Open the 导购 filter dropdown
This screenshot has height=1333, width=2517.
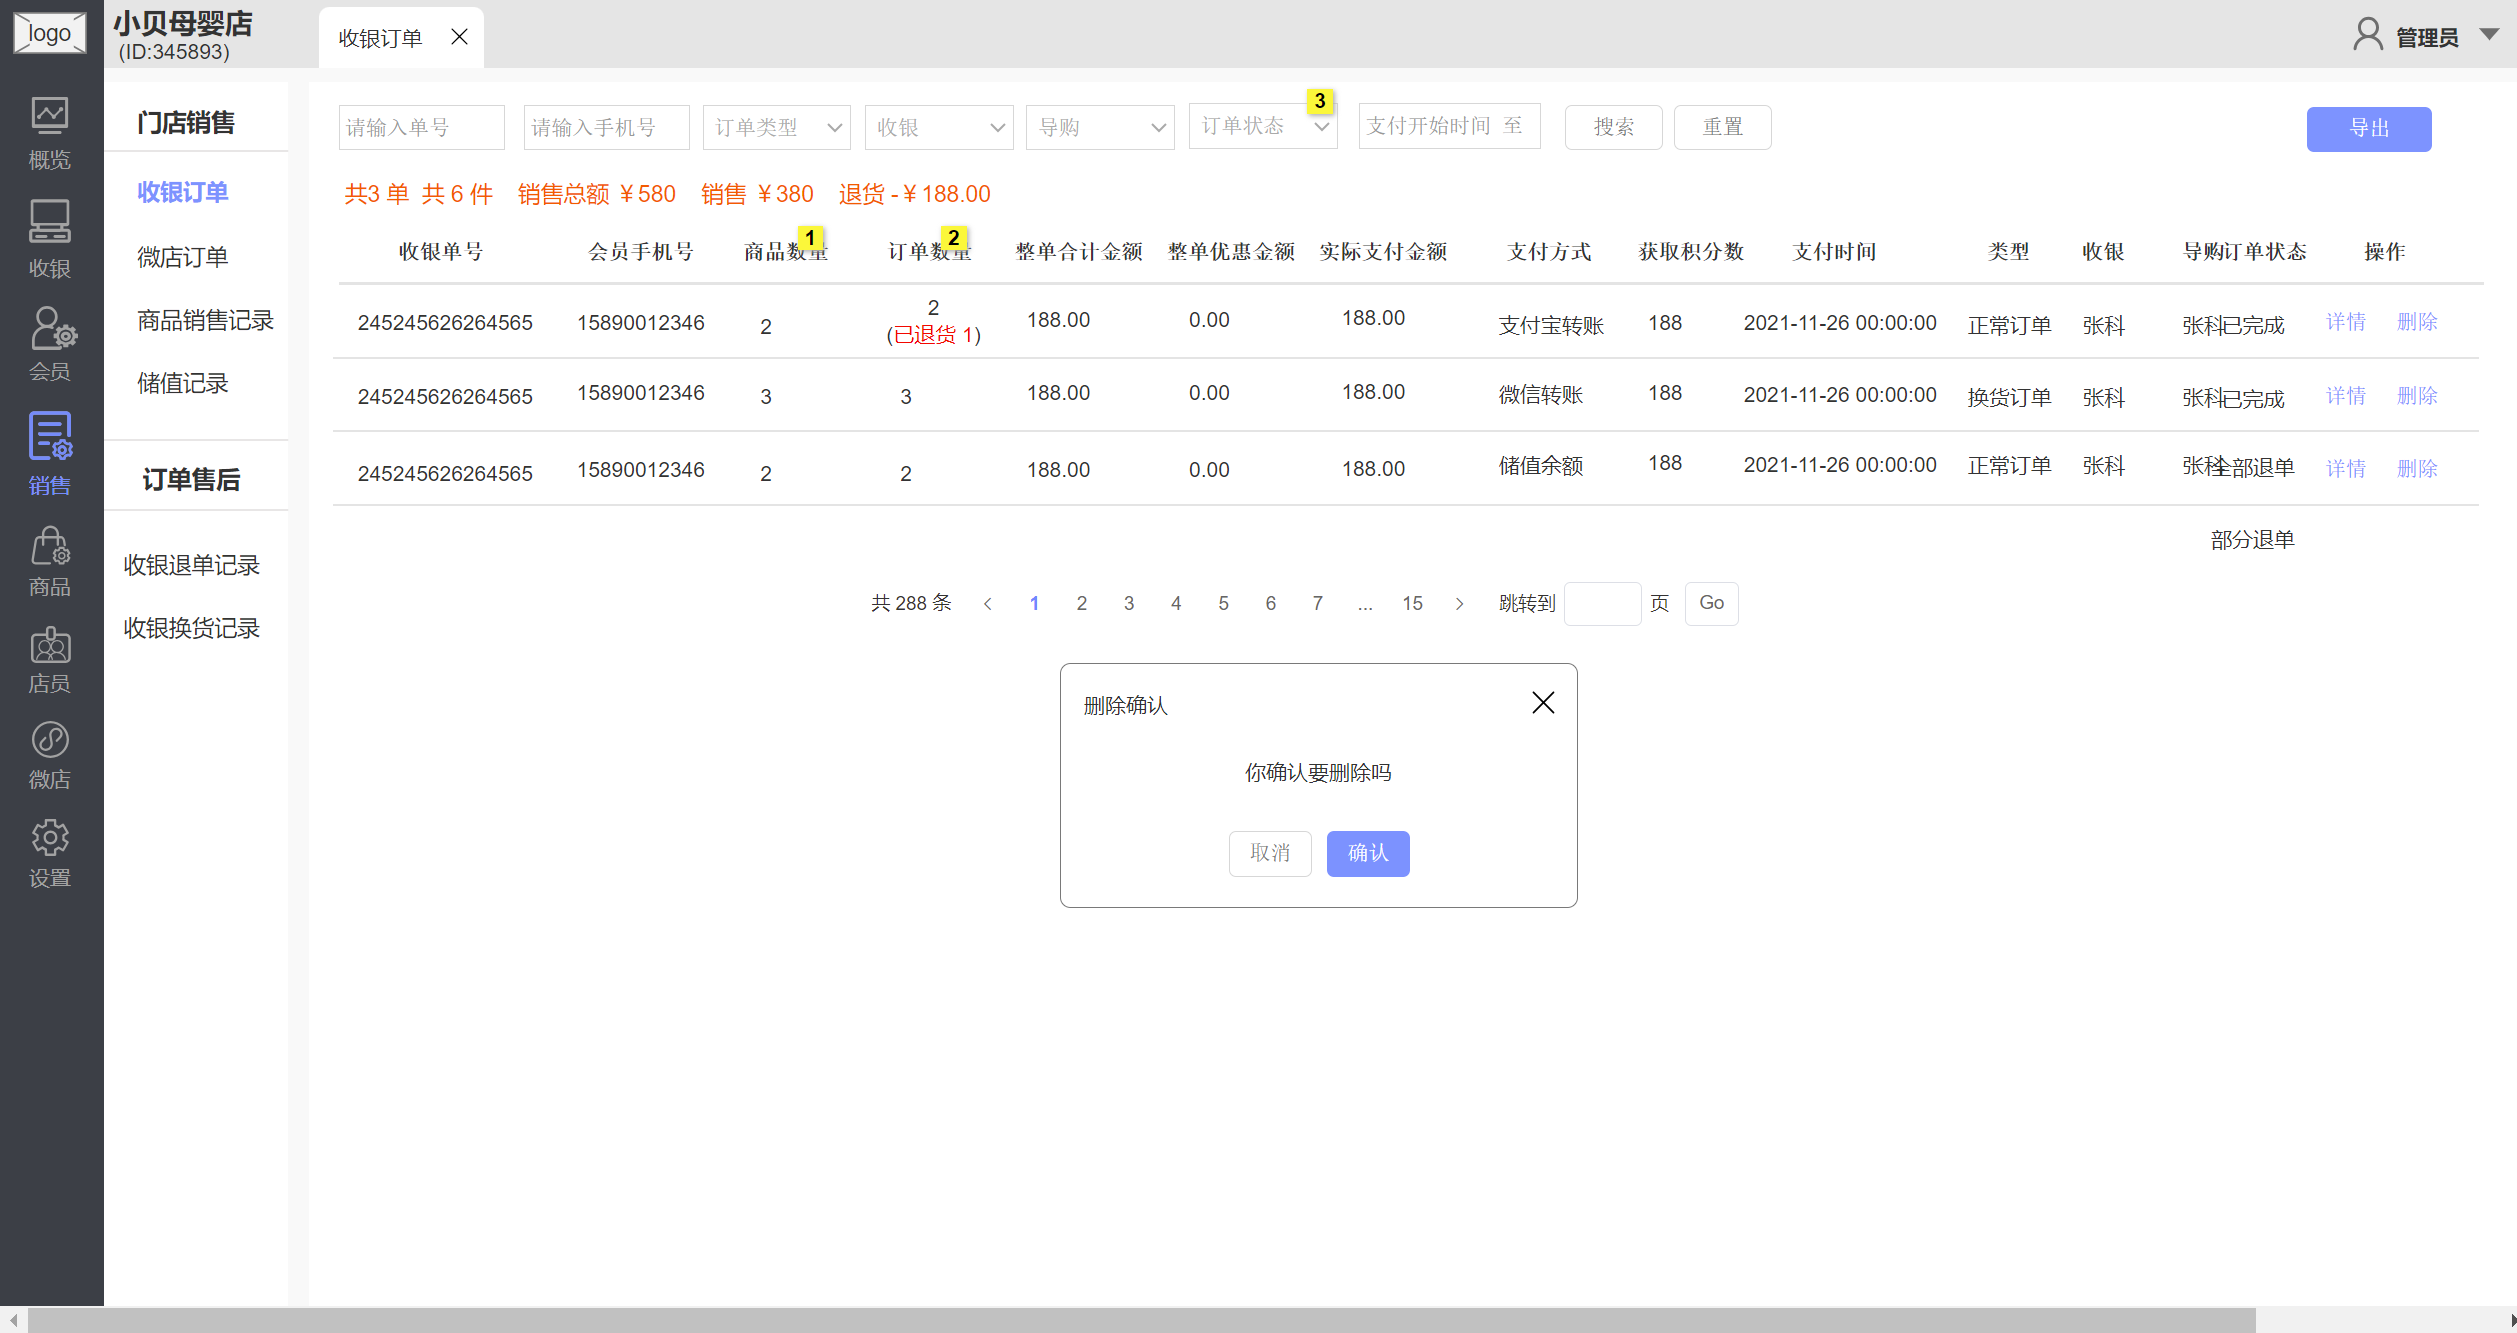click(x=1100, y=128)
